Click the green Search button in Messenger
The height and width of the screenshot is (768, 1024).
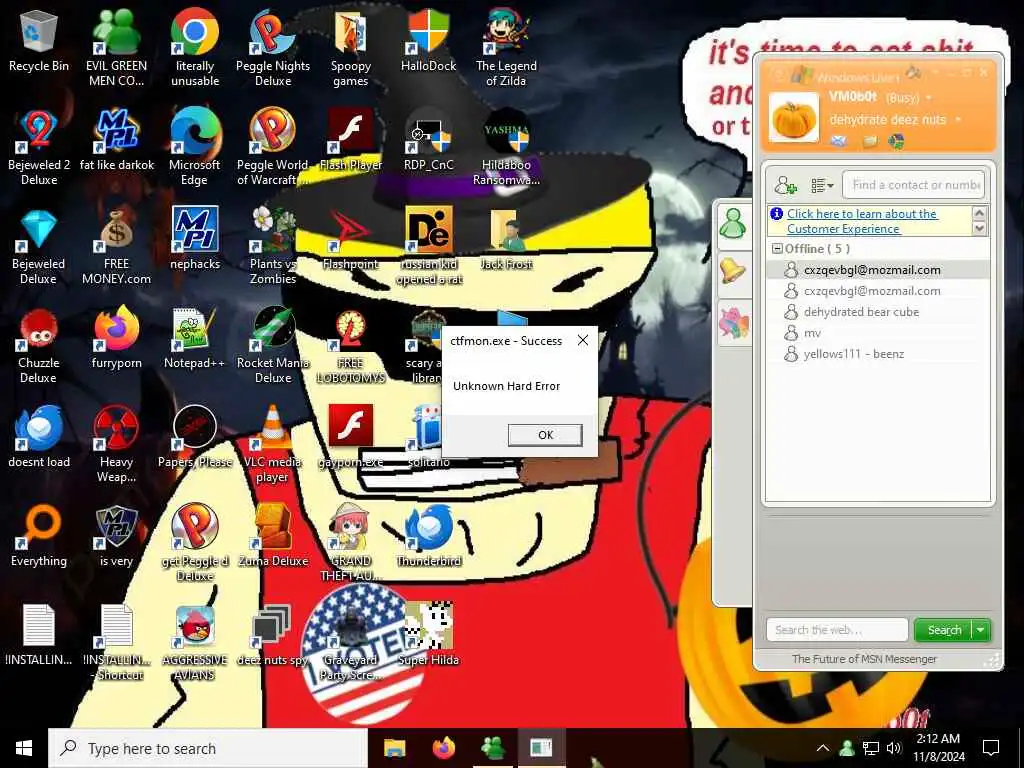[944, 630]
